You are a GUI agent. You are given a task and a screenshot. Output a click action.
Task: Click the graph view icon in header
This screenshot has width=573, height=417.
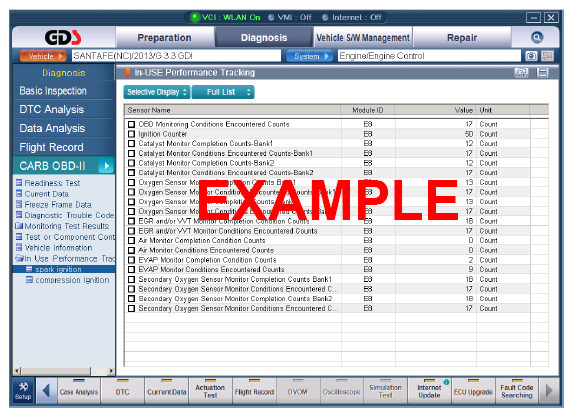521,73
